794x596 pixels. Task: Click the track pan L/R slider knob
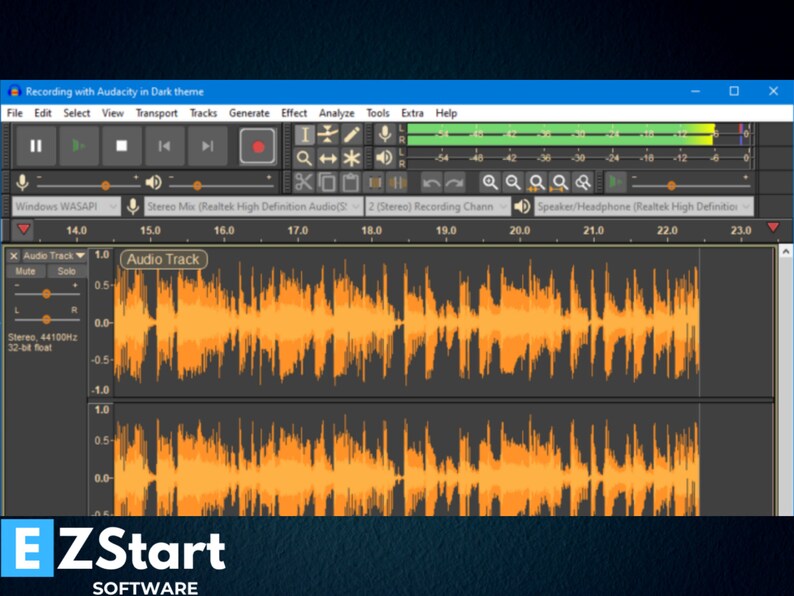(46, 319)
